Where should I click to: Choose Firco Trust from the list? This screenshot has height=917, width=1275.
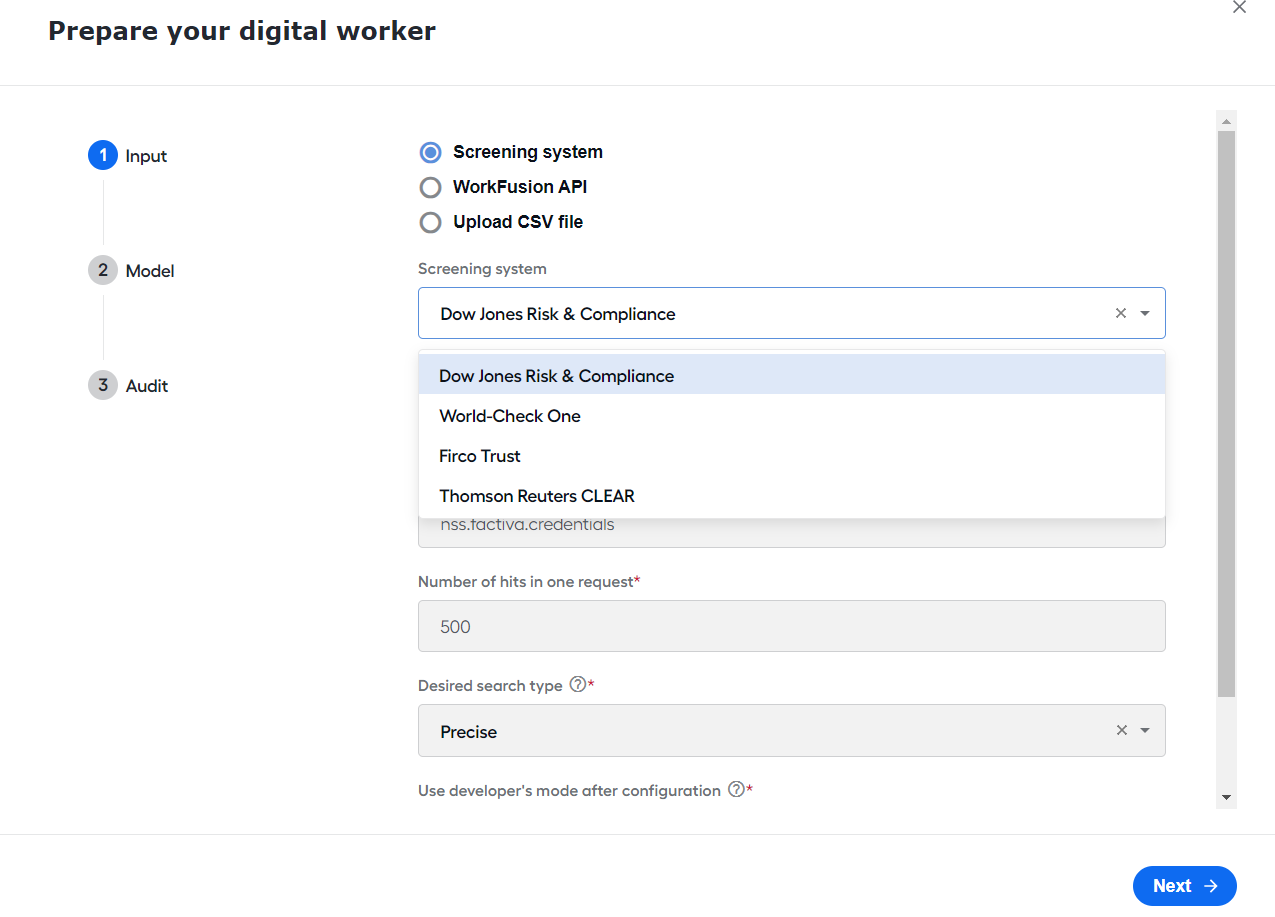pos(792,455)
